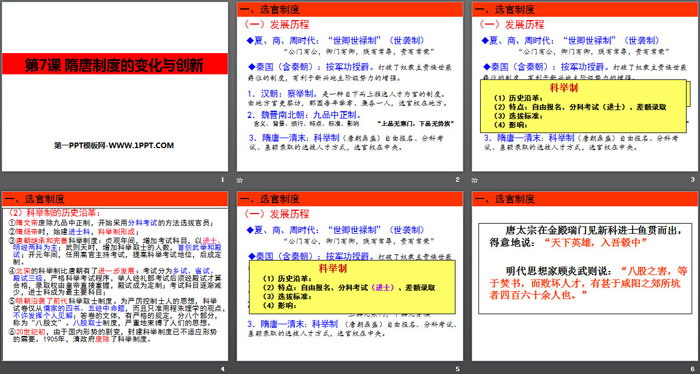
Task: Select slide 5 thumbnail
Action: [350, 276]
